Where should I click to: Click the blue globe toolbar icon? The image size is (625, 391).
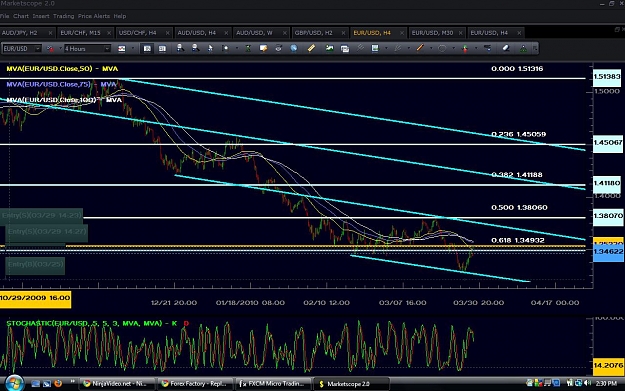[294, 48]
